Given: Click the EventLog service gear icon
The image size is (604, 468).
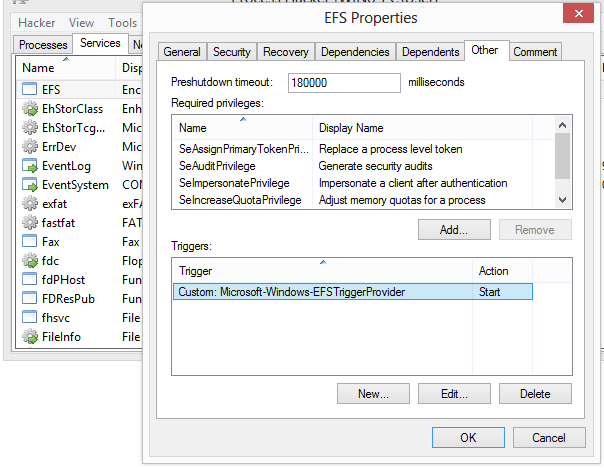Looking at the screenshot, I should click(x=30, y=166).
